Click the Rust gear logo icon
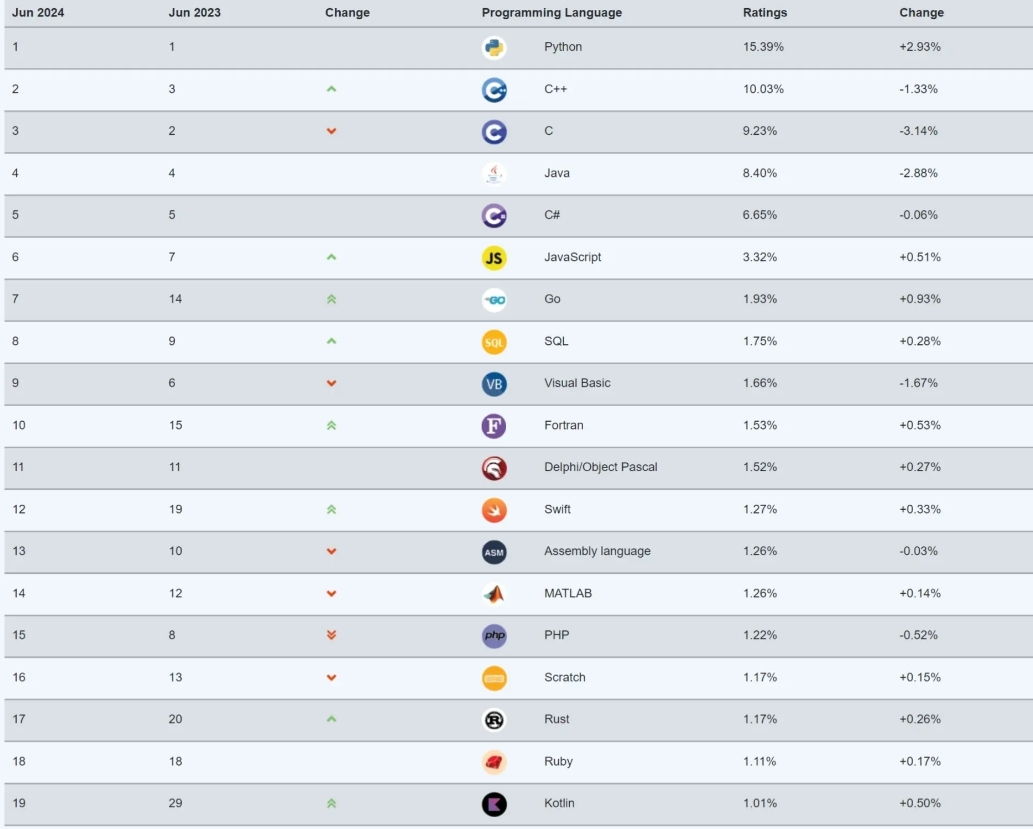Viewport: 1033px width, 829px height. click(493, 720)
